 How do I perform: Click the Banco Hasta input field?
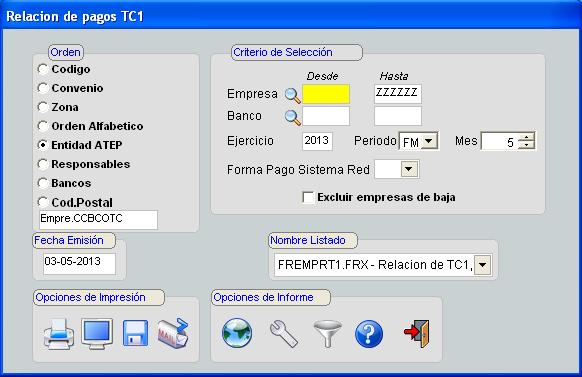coord(398,116)
